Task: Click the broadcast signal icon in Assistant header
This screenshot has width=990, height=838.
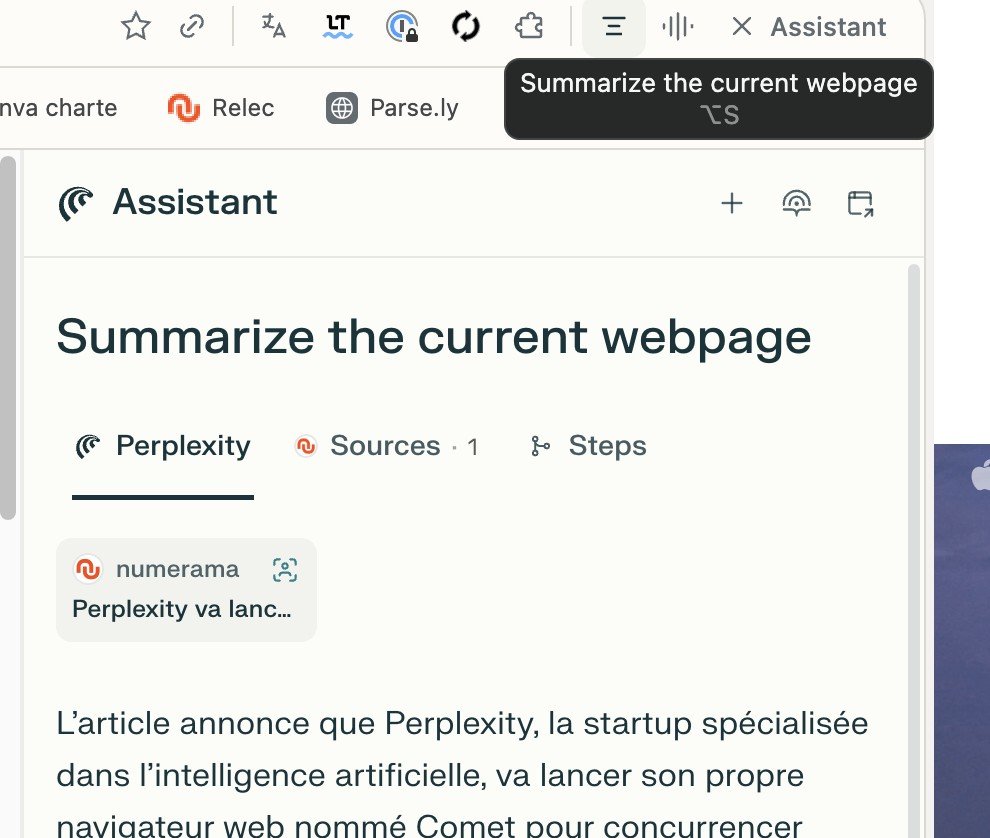Action: point(797,203)
